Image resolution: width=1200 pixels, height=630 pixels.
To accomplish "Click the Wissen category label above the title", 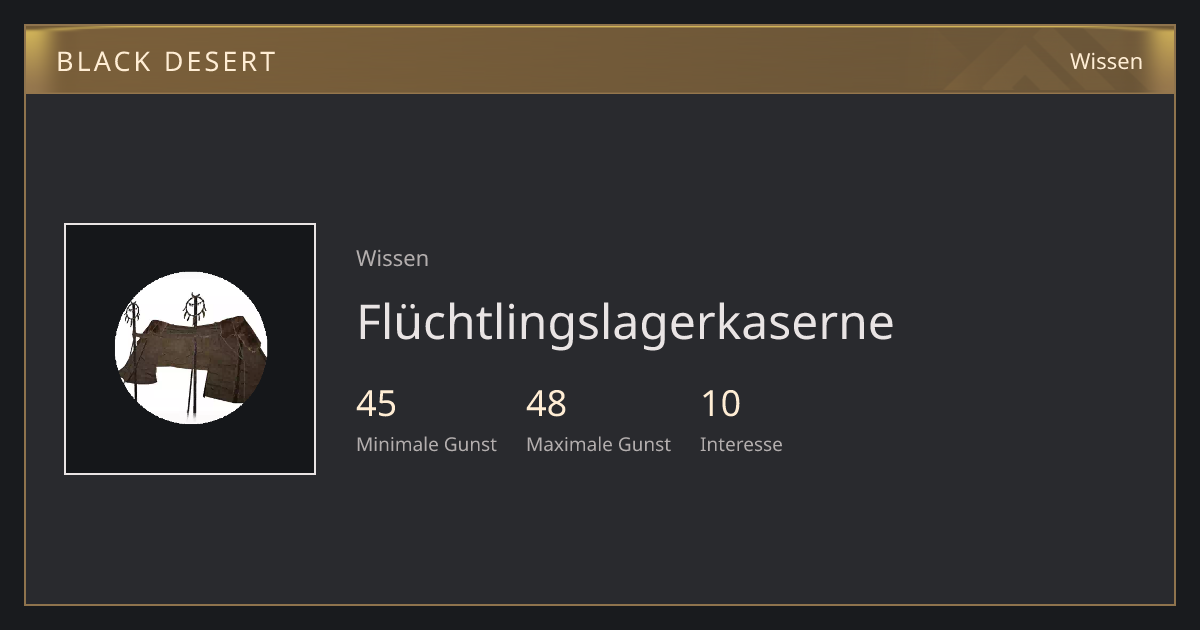I will 392,258.
